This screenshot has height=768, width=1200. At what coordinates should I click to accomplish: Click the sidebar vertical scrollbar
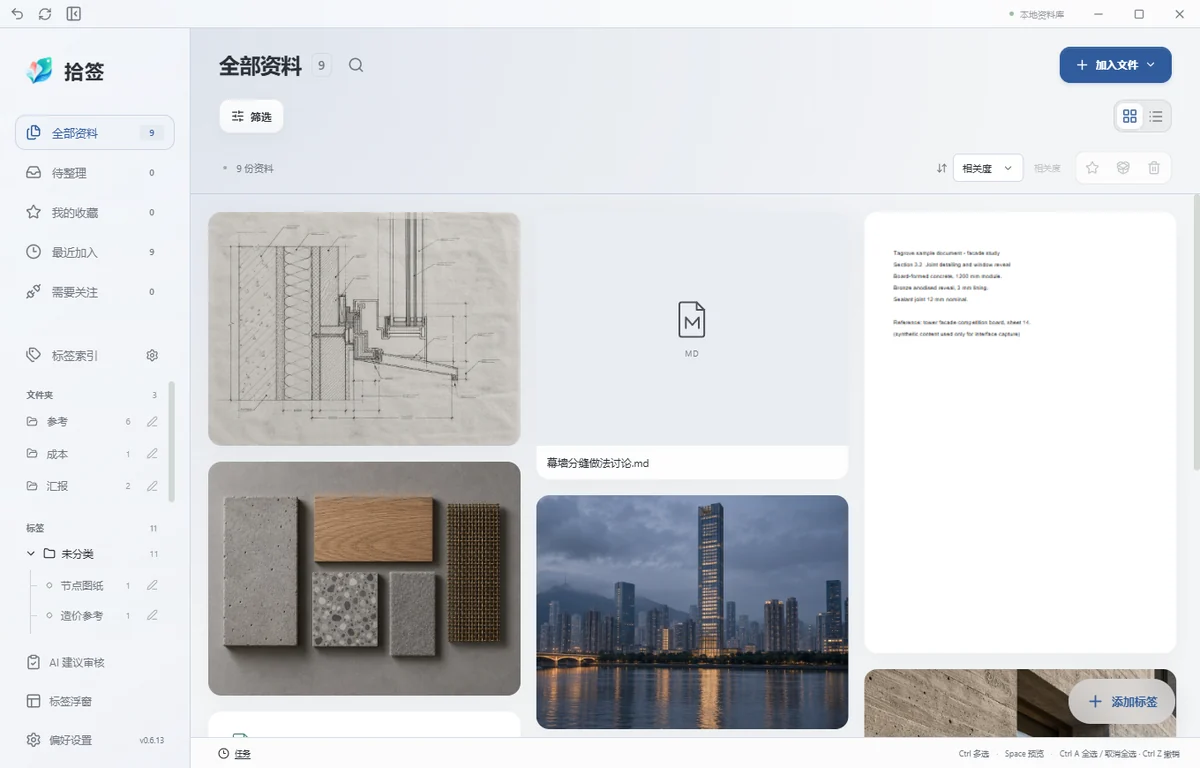[171, 440]
